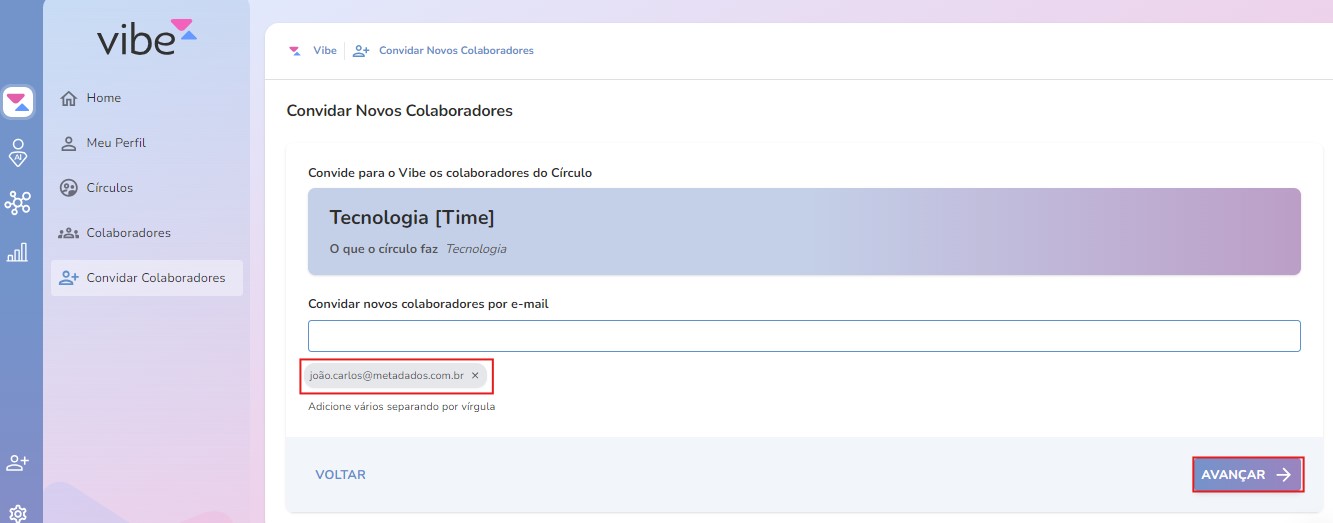
Task: Click the e-mail invite input field
Action: coord(804,336)
